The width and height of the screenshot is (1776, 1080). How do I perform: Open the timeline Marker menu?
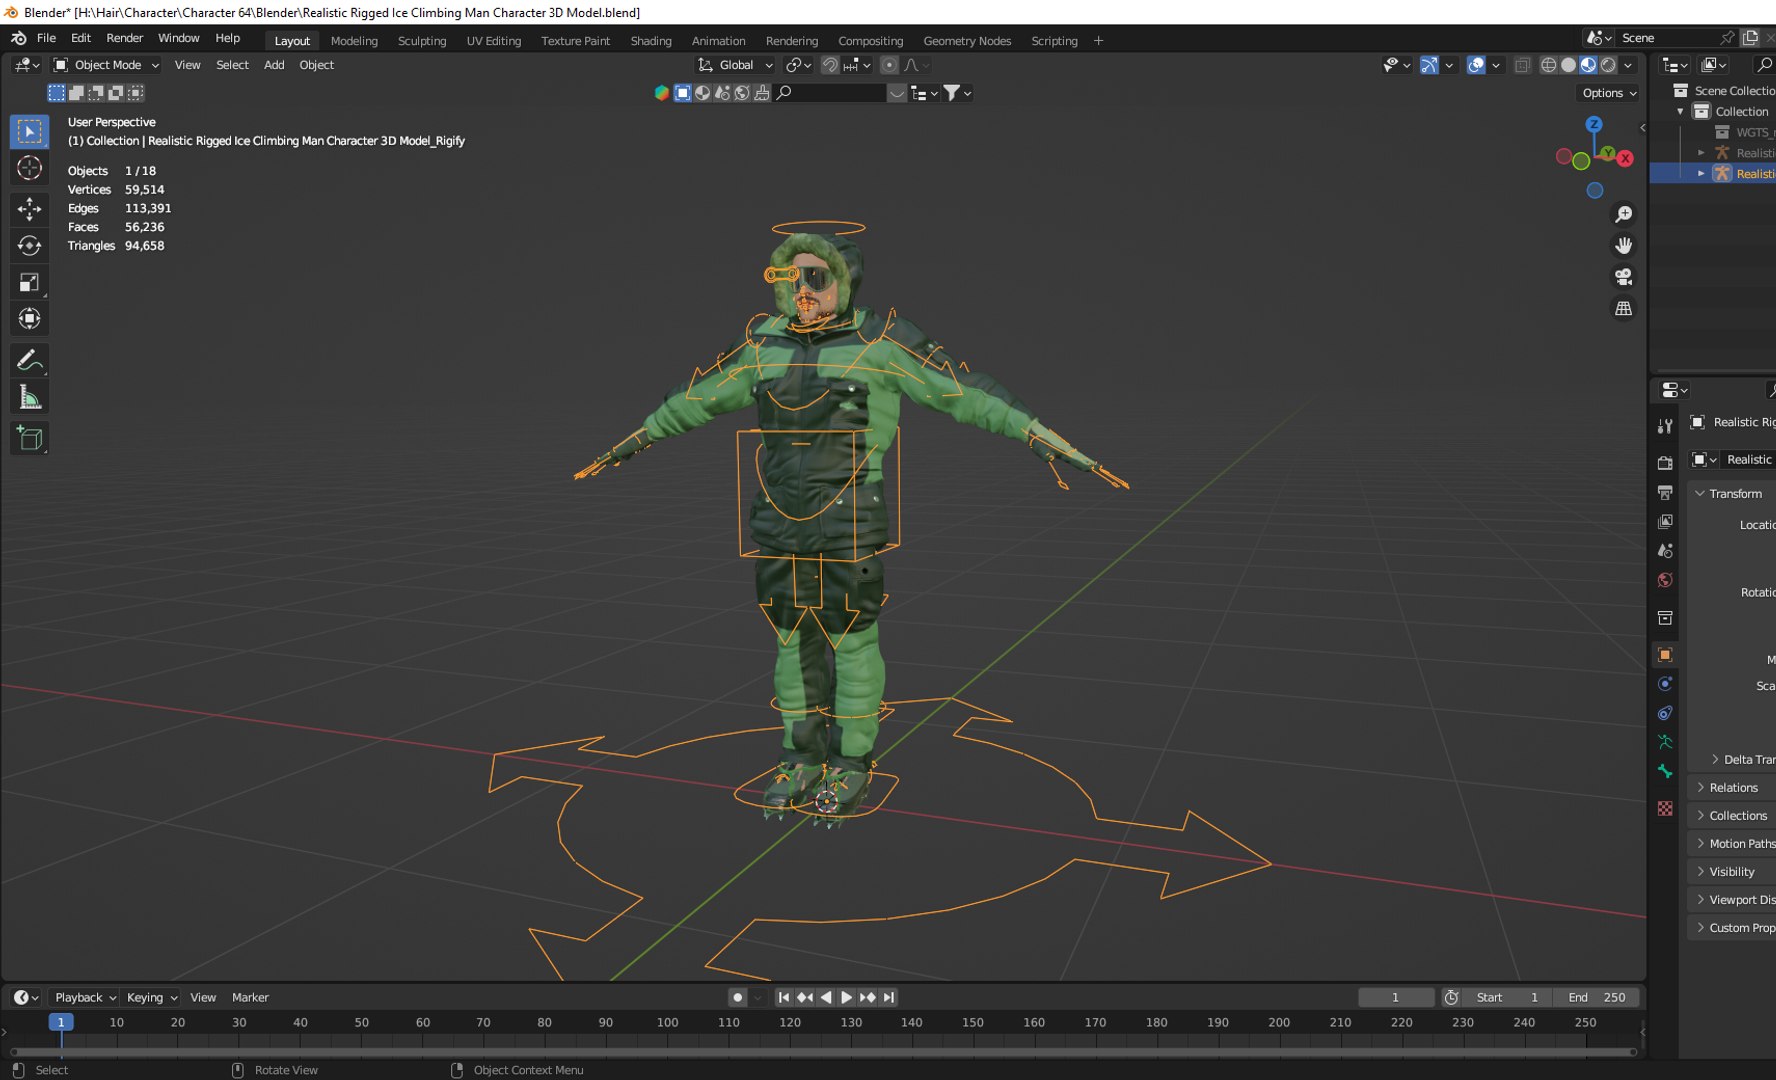250,998
